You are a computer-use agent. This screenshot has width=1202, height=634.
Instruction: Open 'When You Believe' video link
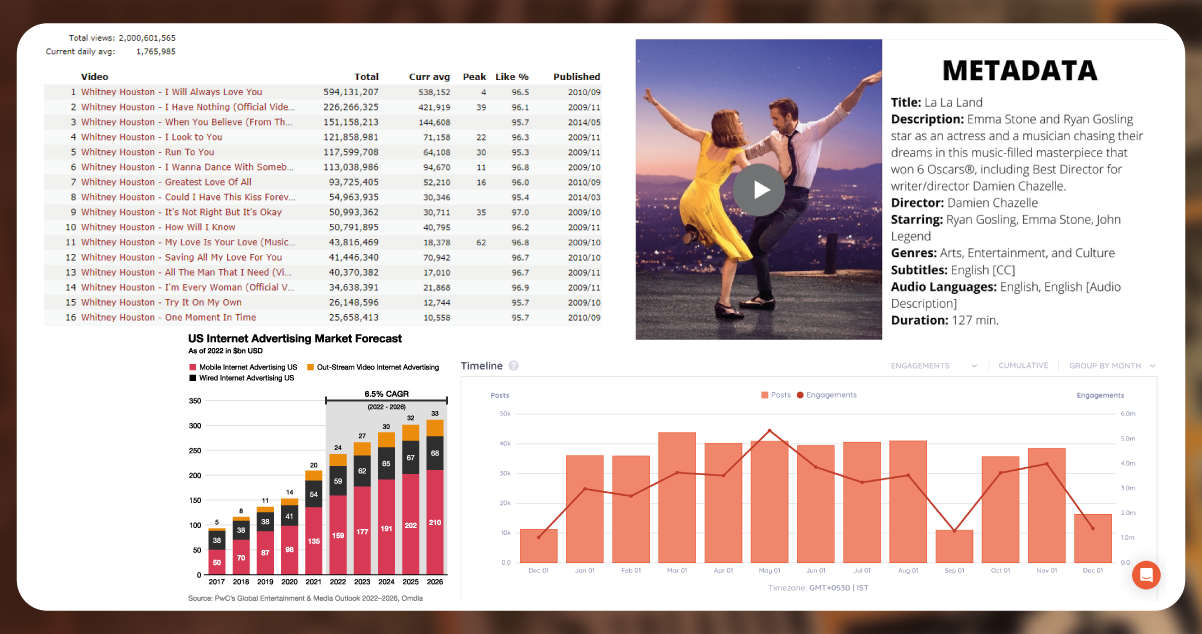click(x=187, y=122)
